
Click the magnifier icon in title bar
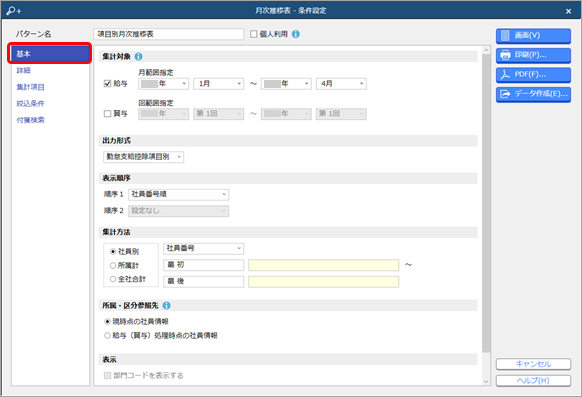point(13,11)
